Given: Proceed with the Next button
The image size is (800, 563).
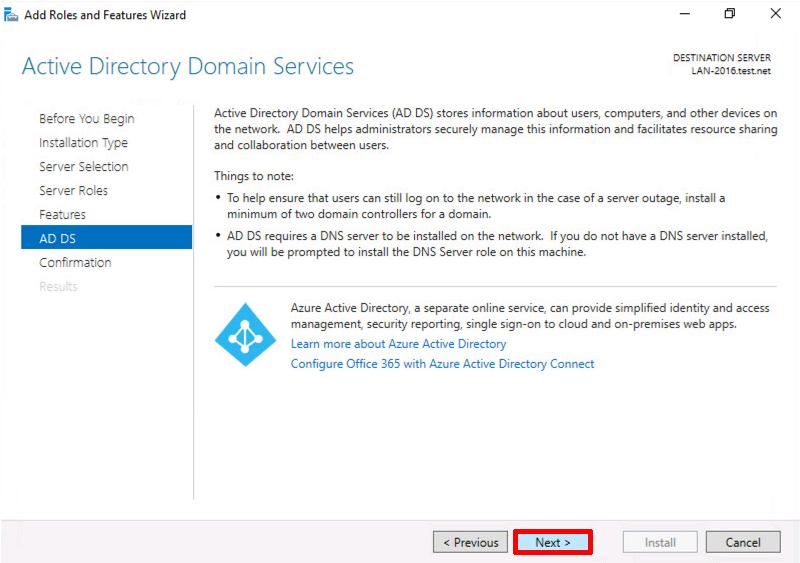Looking at the screenshot, I should point(553,542).
